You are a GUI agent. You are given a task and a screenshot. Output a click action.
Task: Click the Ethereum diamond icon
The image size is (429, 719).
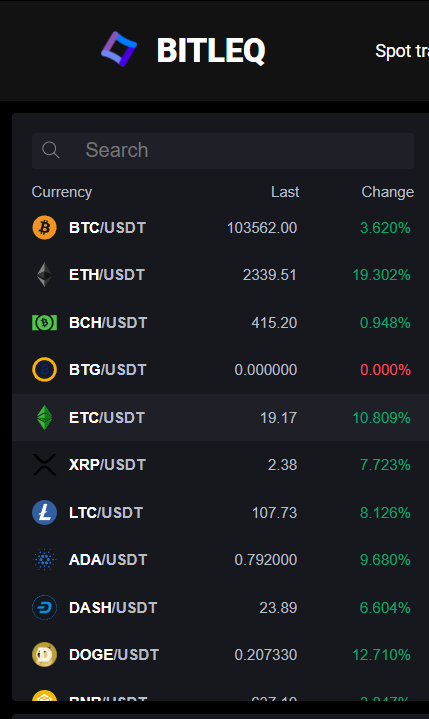click(44, 275)
